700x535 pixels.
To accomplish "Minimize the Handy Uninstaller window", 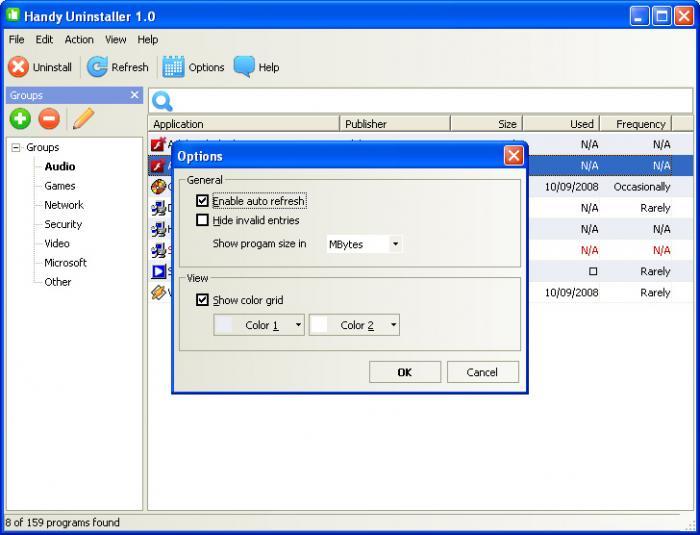I will [x=640, y=17].
